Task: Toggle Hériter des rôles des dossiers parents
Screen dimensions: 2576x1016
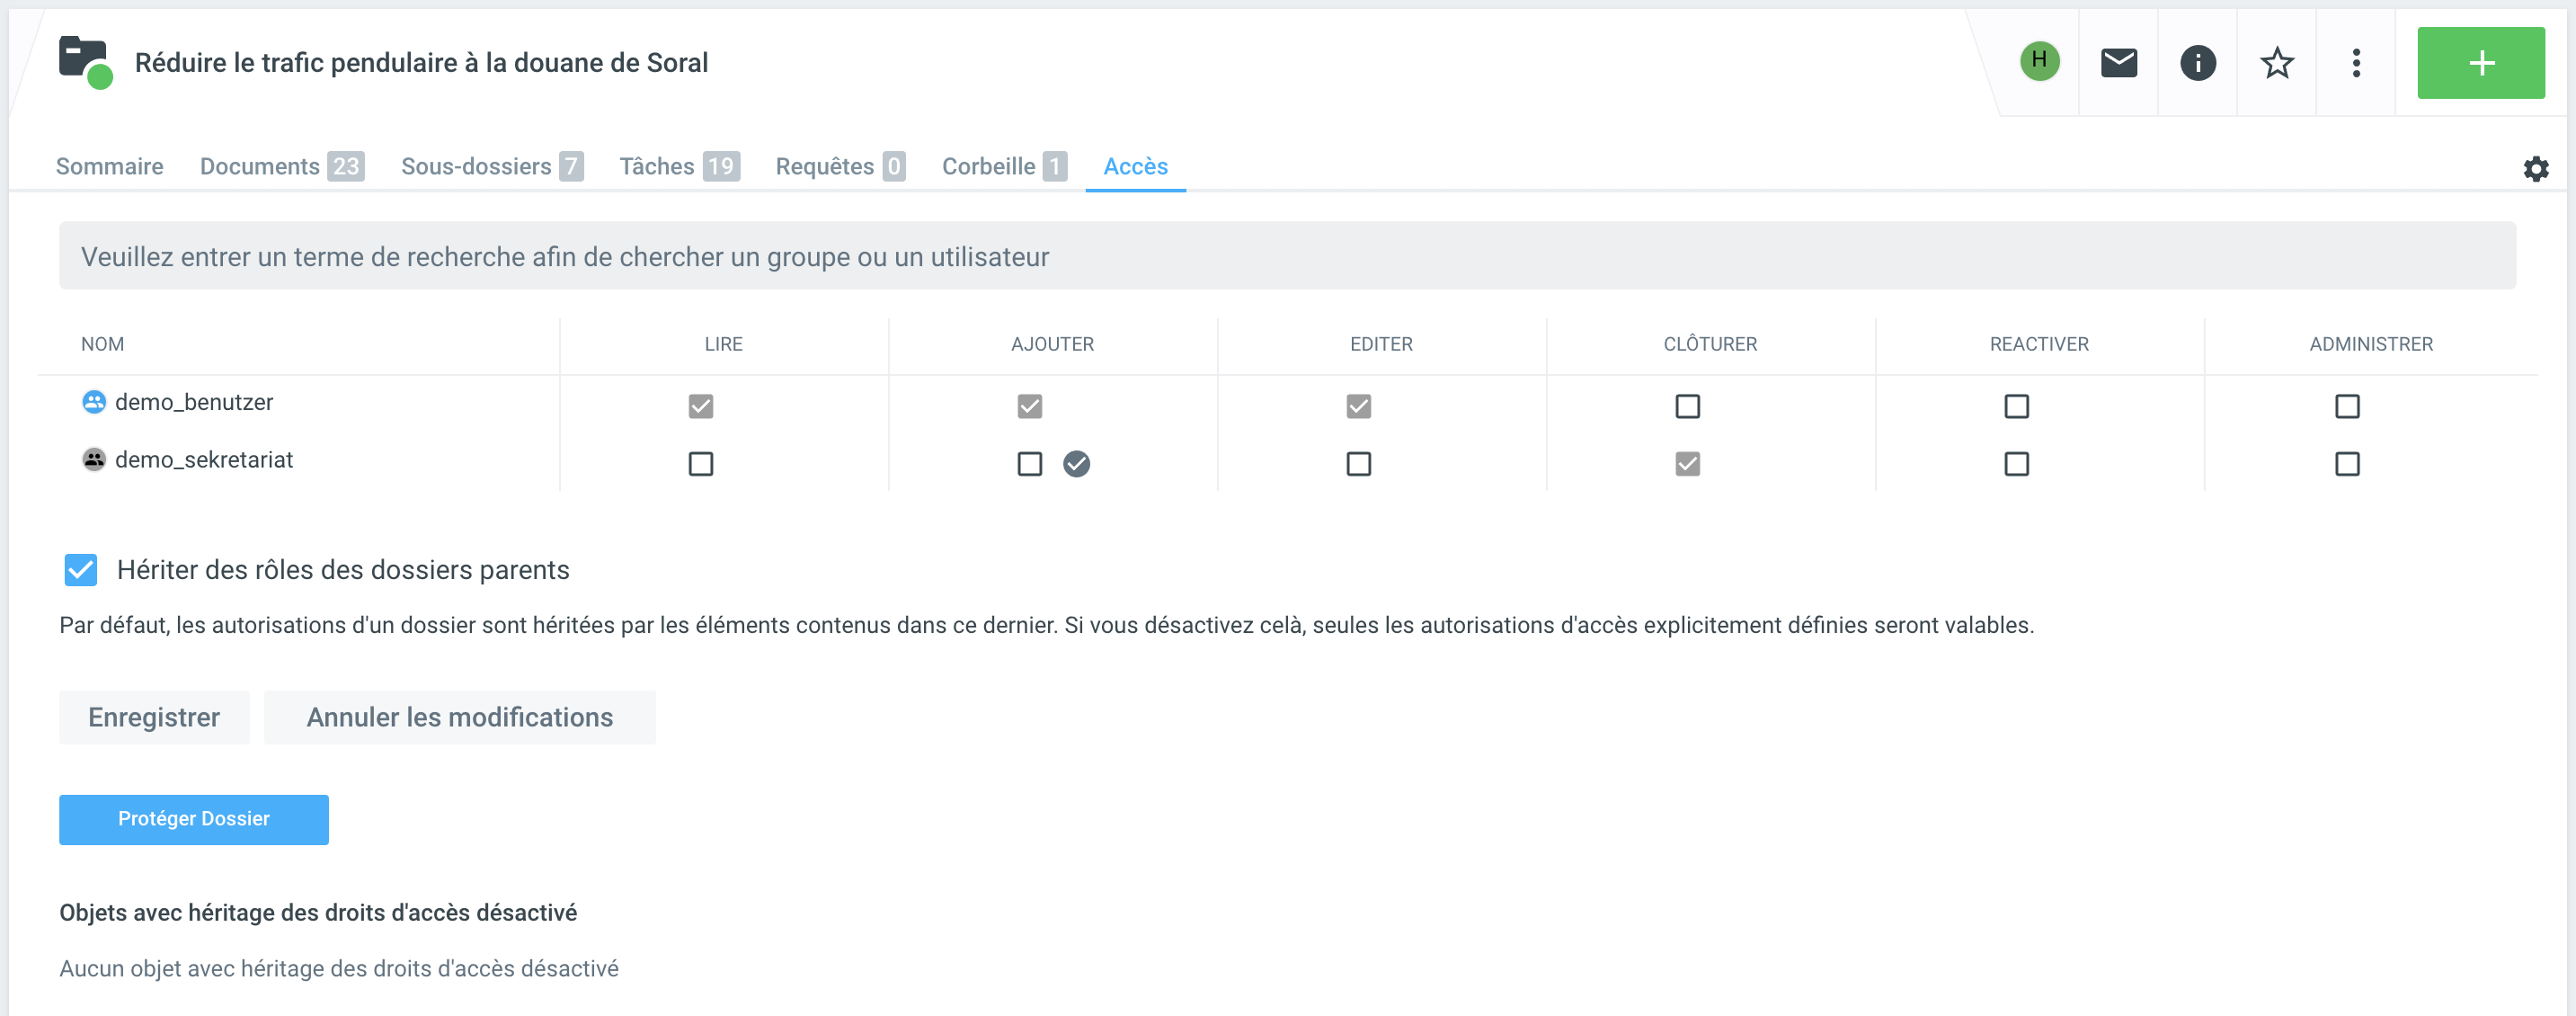Action: tap(81, 570)
